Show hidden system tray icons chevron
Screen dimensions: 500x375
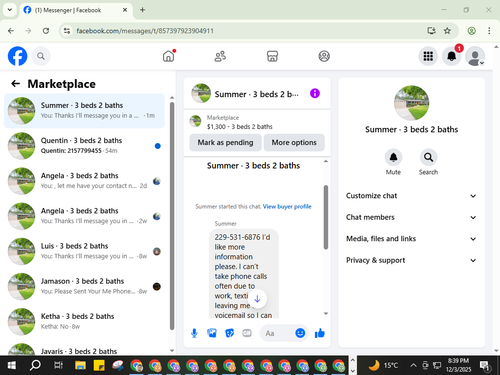[413, 366]
